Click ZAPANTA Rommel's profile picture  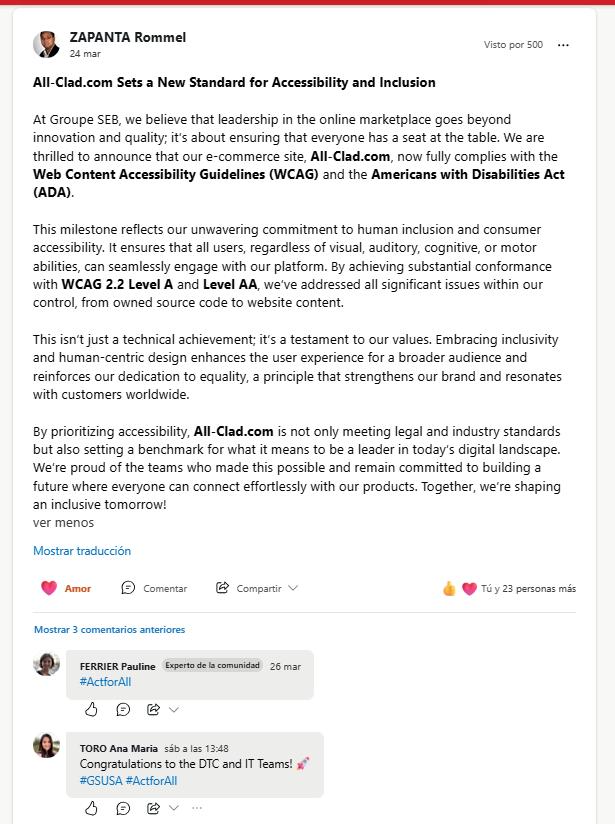pos(46,45)
